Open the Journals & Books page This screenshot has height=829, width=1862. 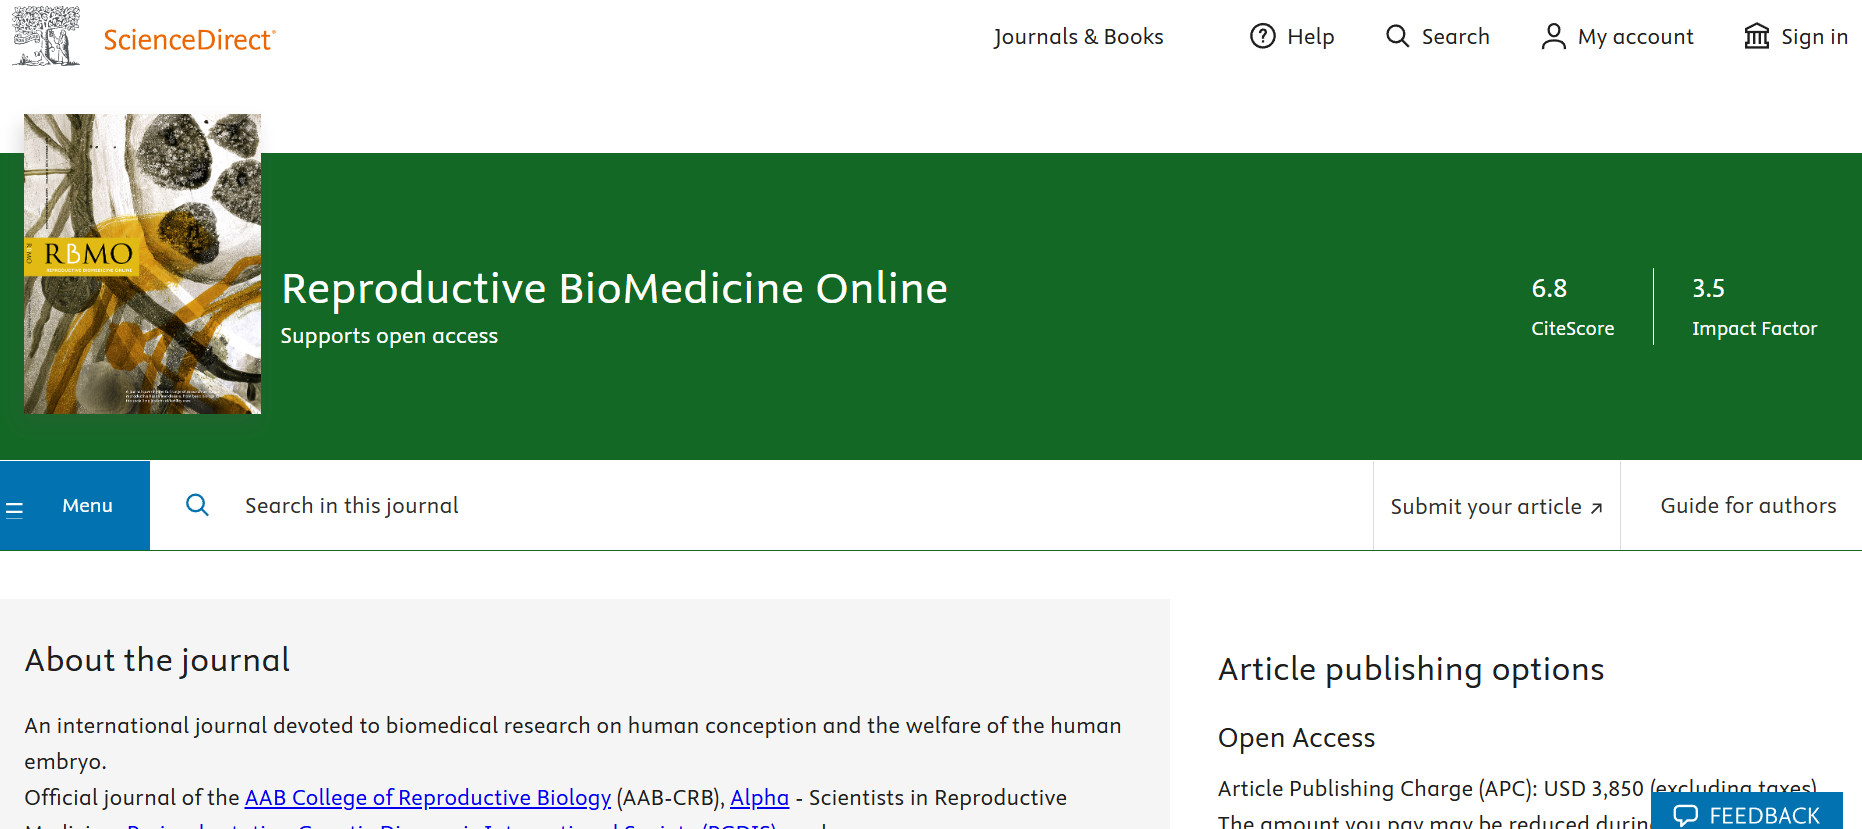pyautogui.click(x=1078, y=37)
